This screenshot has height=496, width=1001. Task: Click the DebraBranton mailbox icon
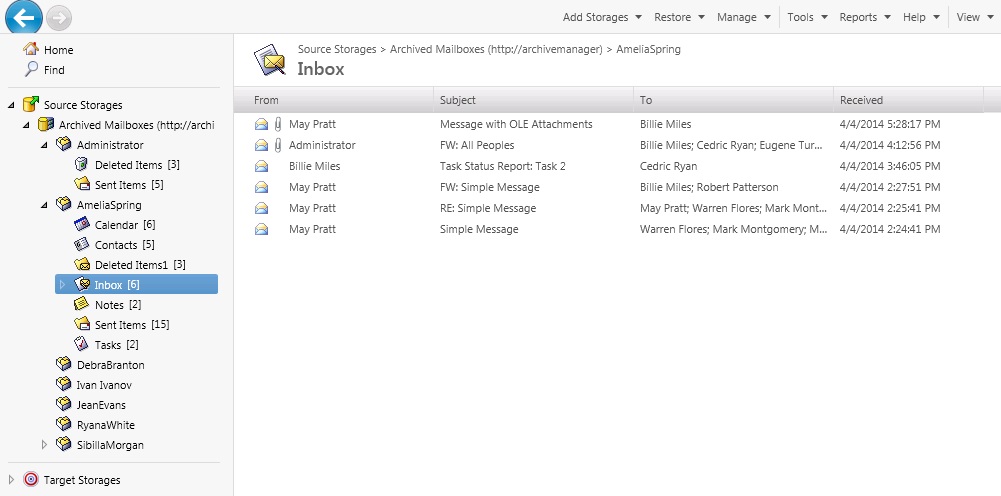click(63, 364)
